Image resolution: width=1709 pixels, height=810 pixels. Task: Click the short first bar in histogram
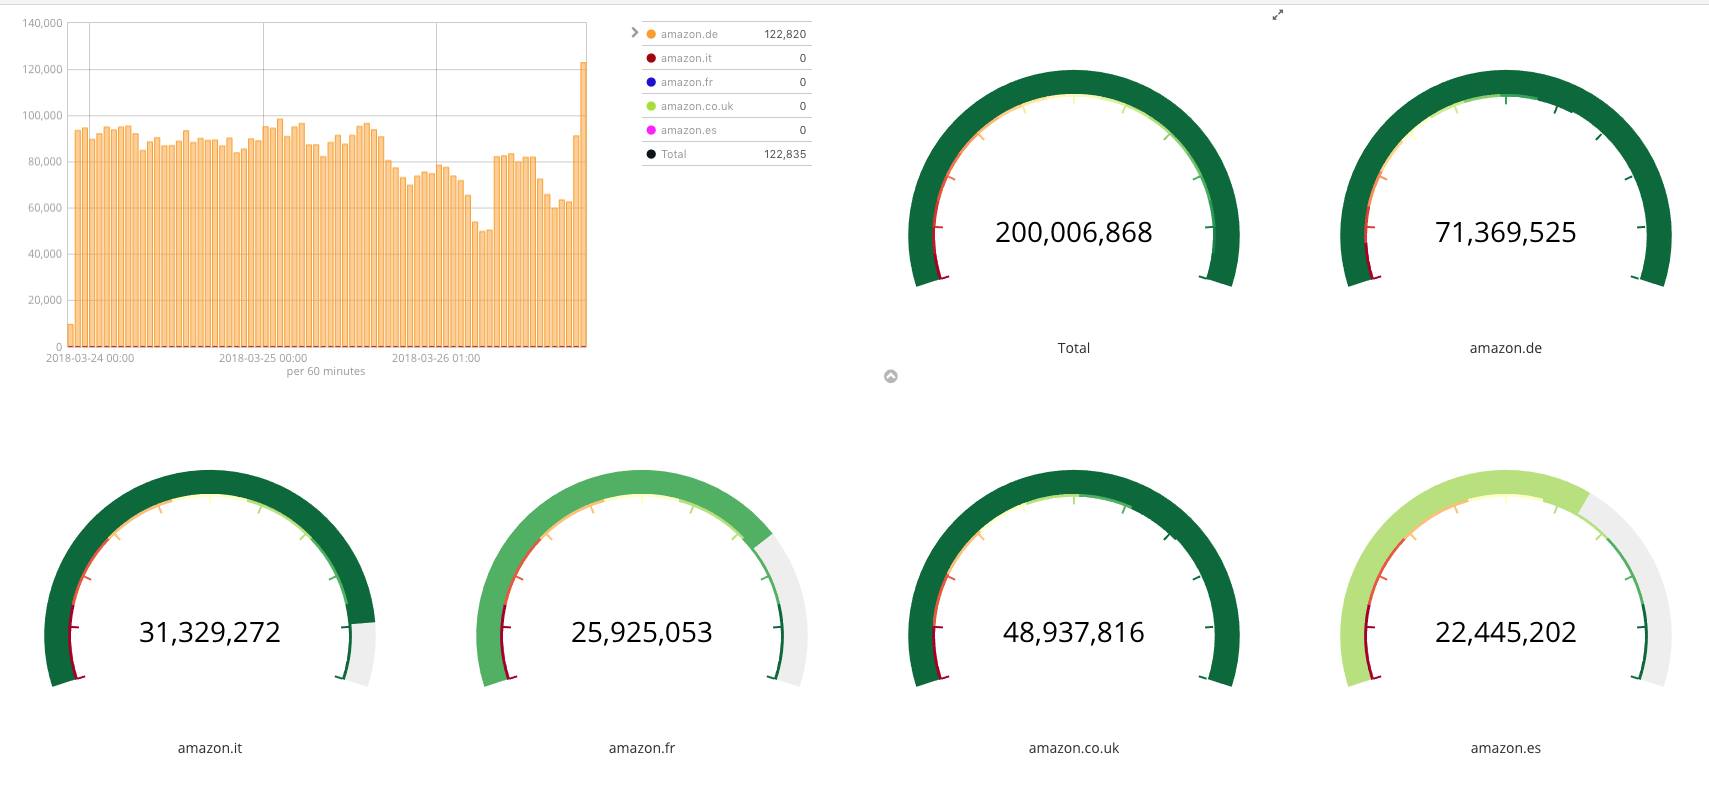pos(70,335)
